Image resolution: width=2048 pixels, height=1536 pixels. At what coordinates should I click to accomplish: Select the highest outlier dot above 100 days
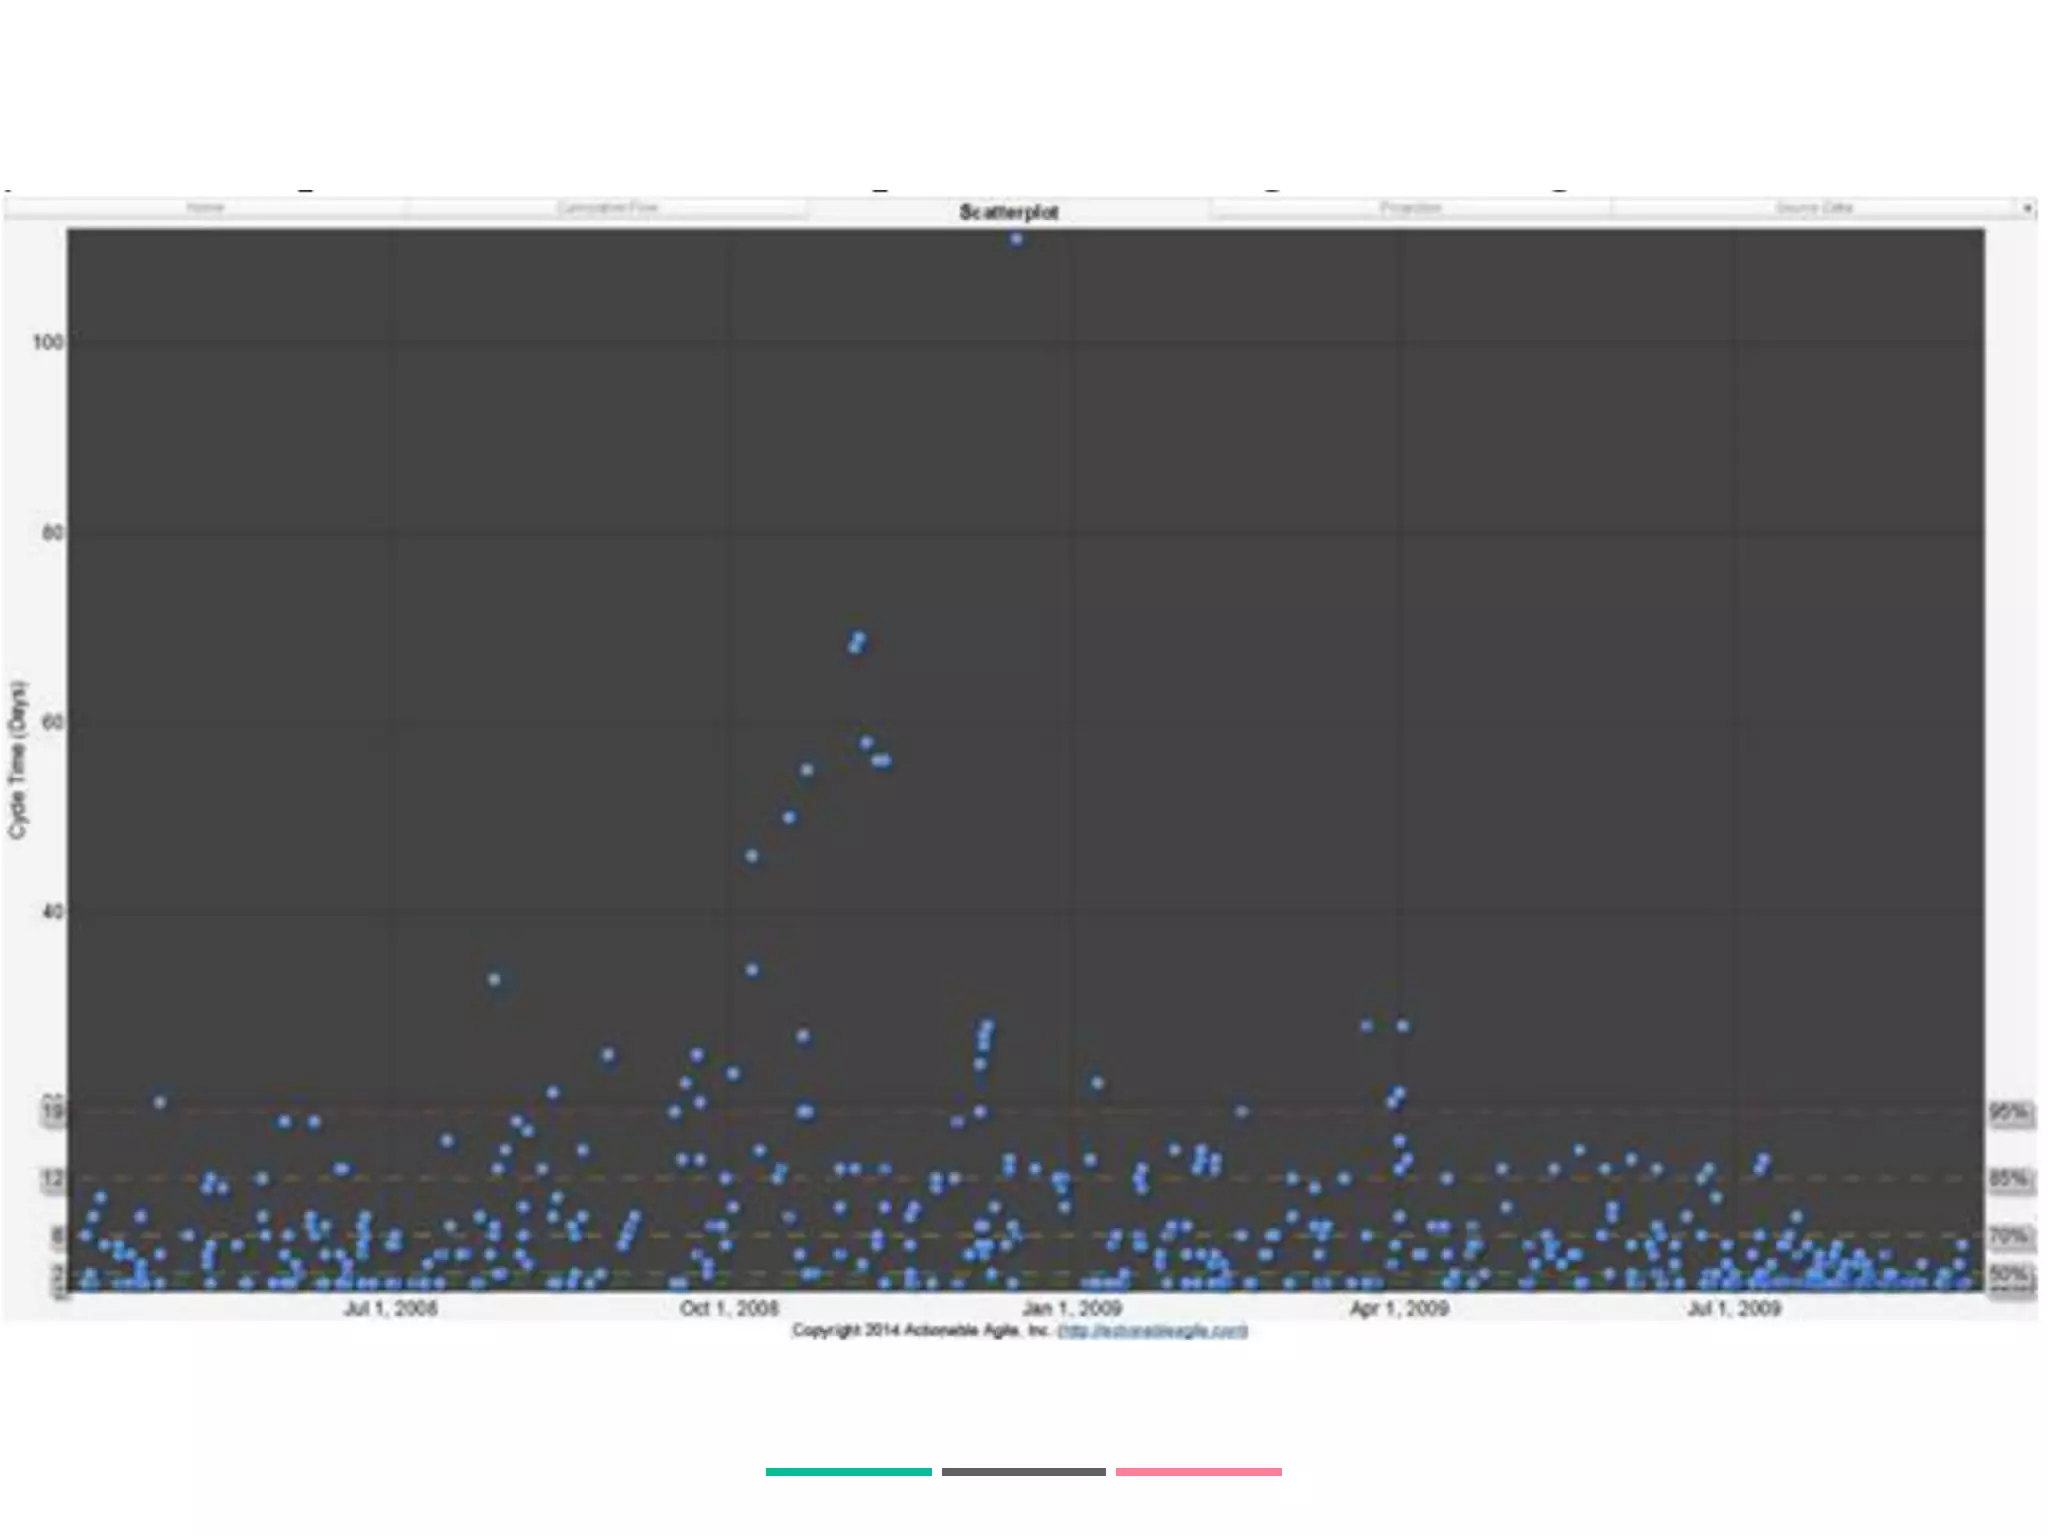tap(1016, 239)
